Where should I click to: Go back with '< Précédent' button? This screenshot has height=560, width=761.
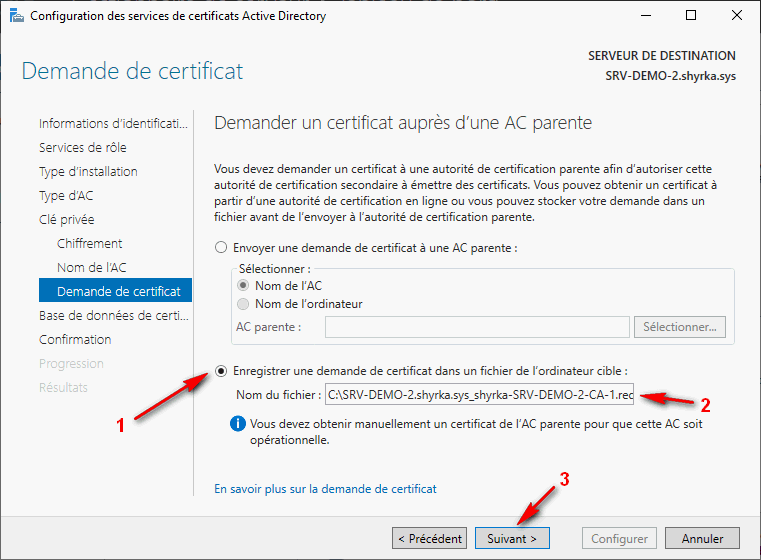pyautogui.click(x=430, y=538)
